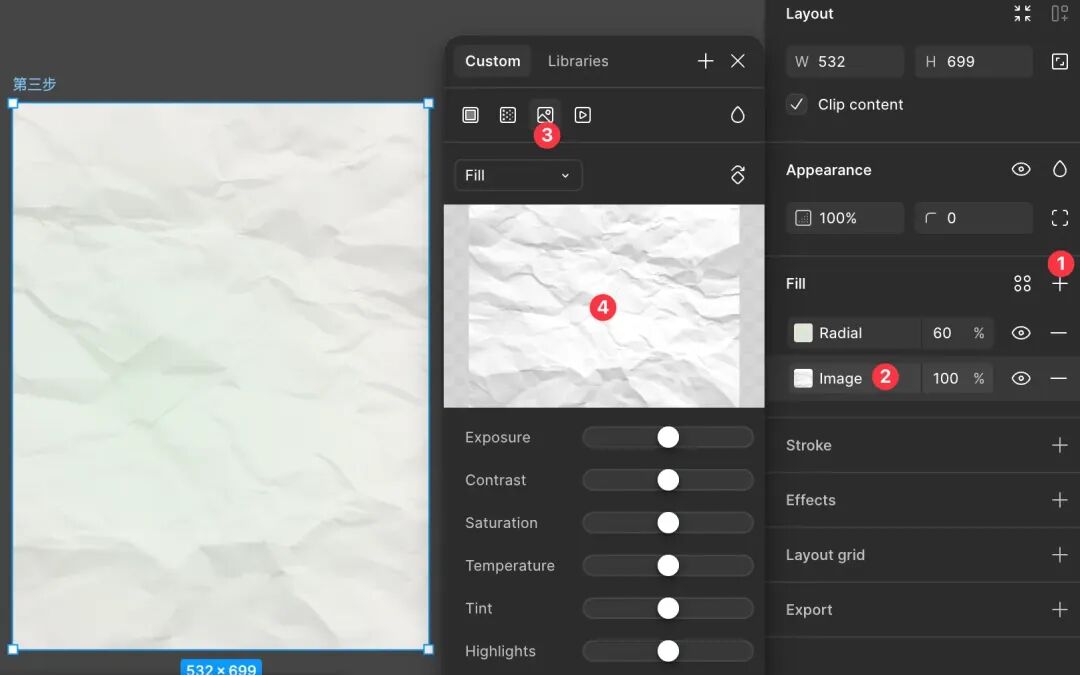Image resolution: width=1080 pixels, height=675 pixels.
Task: Select the Video fill type icon
Action: 583,115
